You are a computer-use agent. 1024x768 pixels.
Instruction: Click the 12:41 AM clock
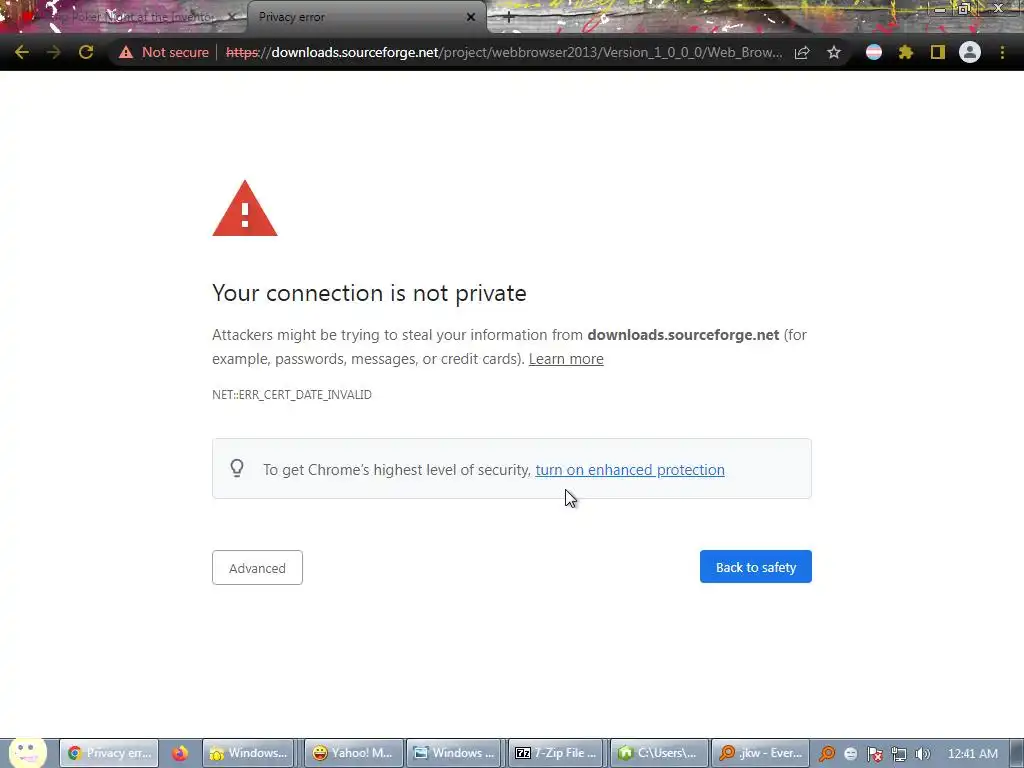(972, 754)
